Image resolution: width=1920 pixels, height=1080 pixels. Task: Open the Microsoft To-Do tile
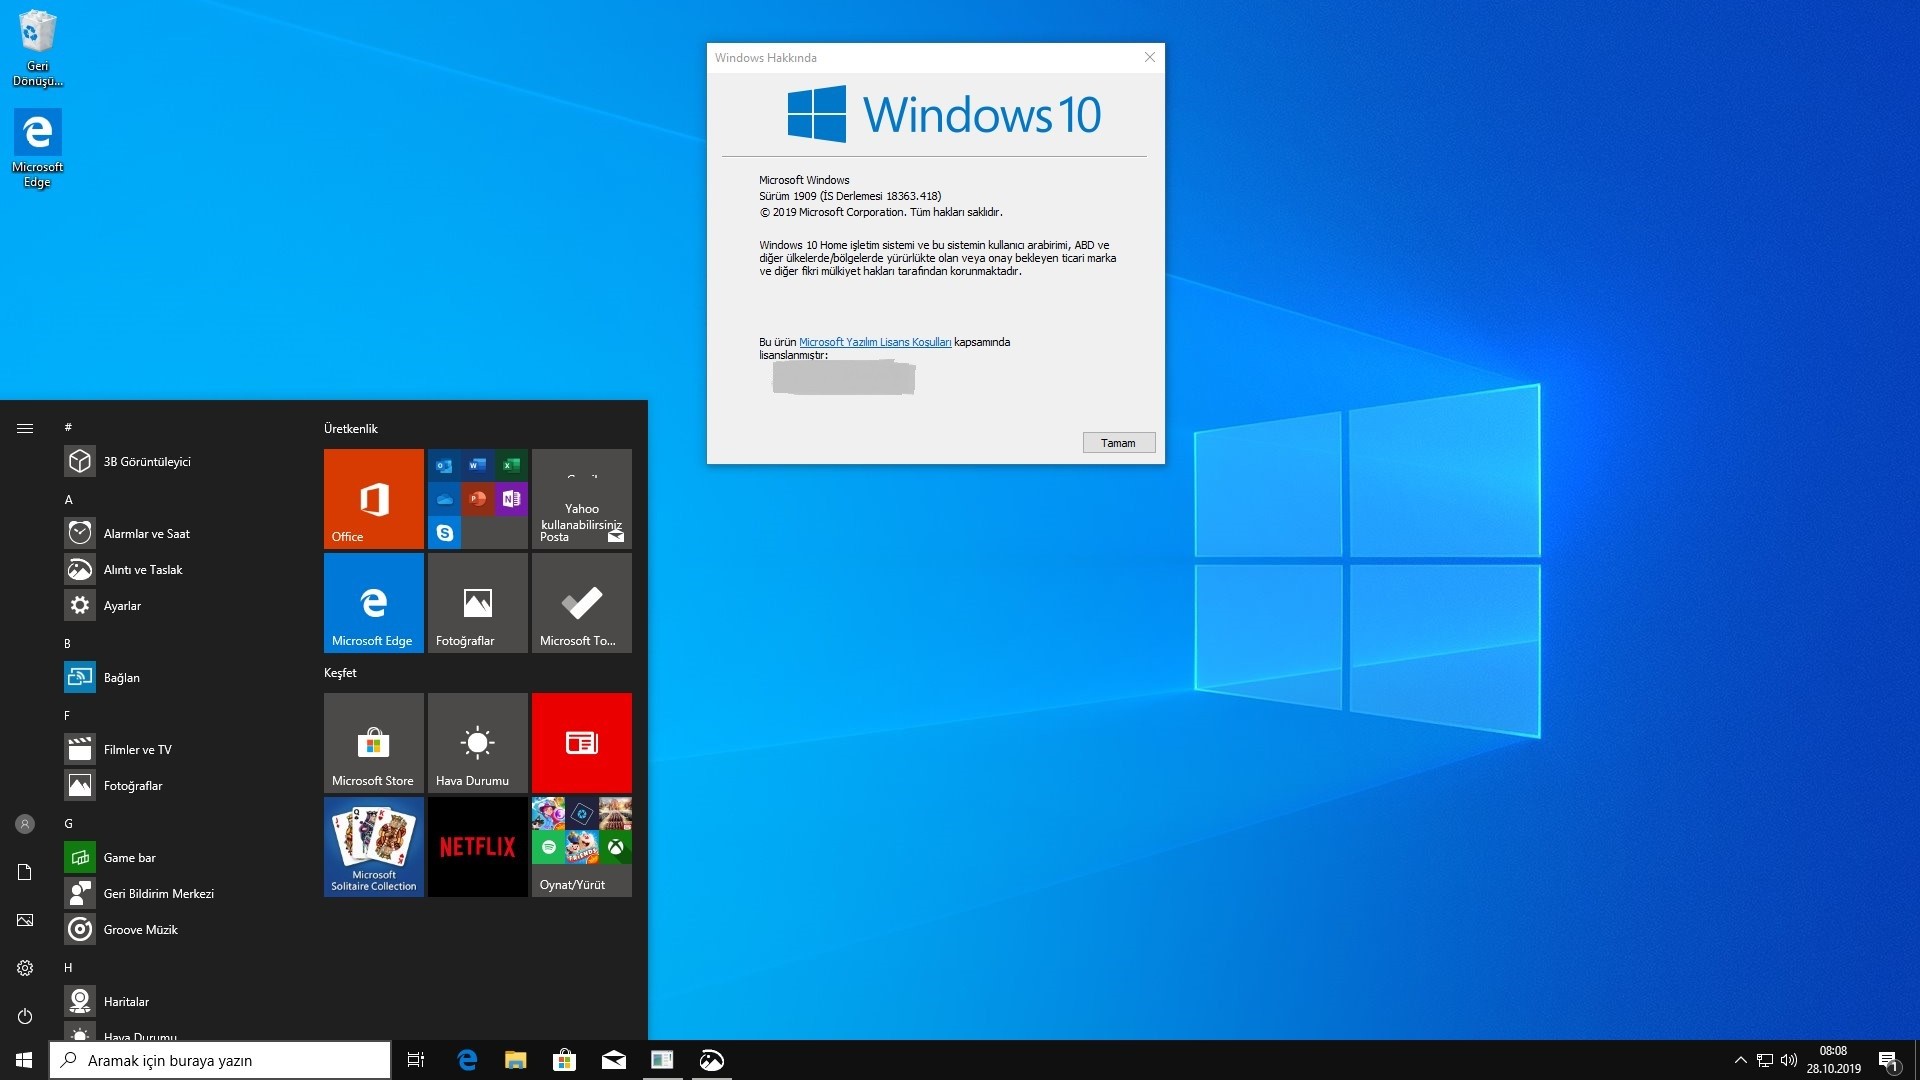pyautogui.click(x=582, y=603)
